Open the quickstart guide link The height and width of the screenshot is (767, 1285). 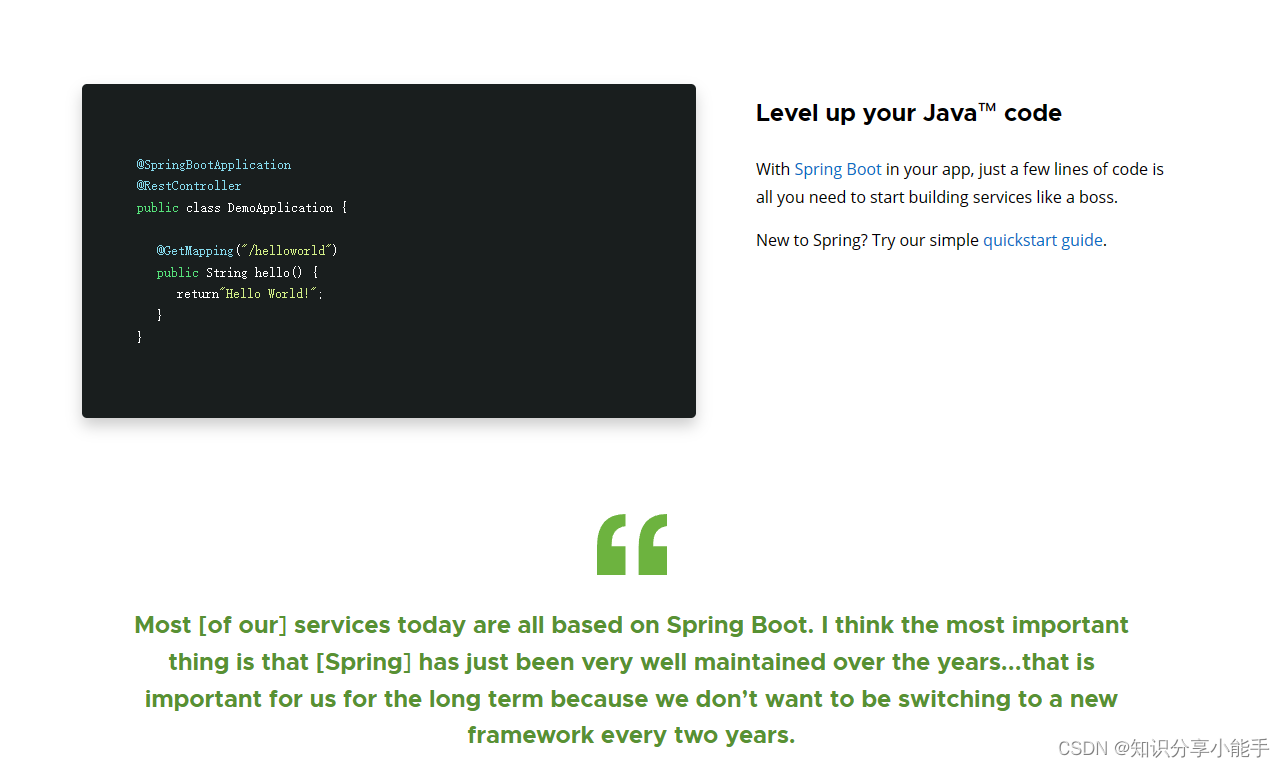click(1043, 240)
